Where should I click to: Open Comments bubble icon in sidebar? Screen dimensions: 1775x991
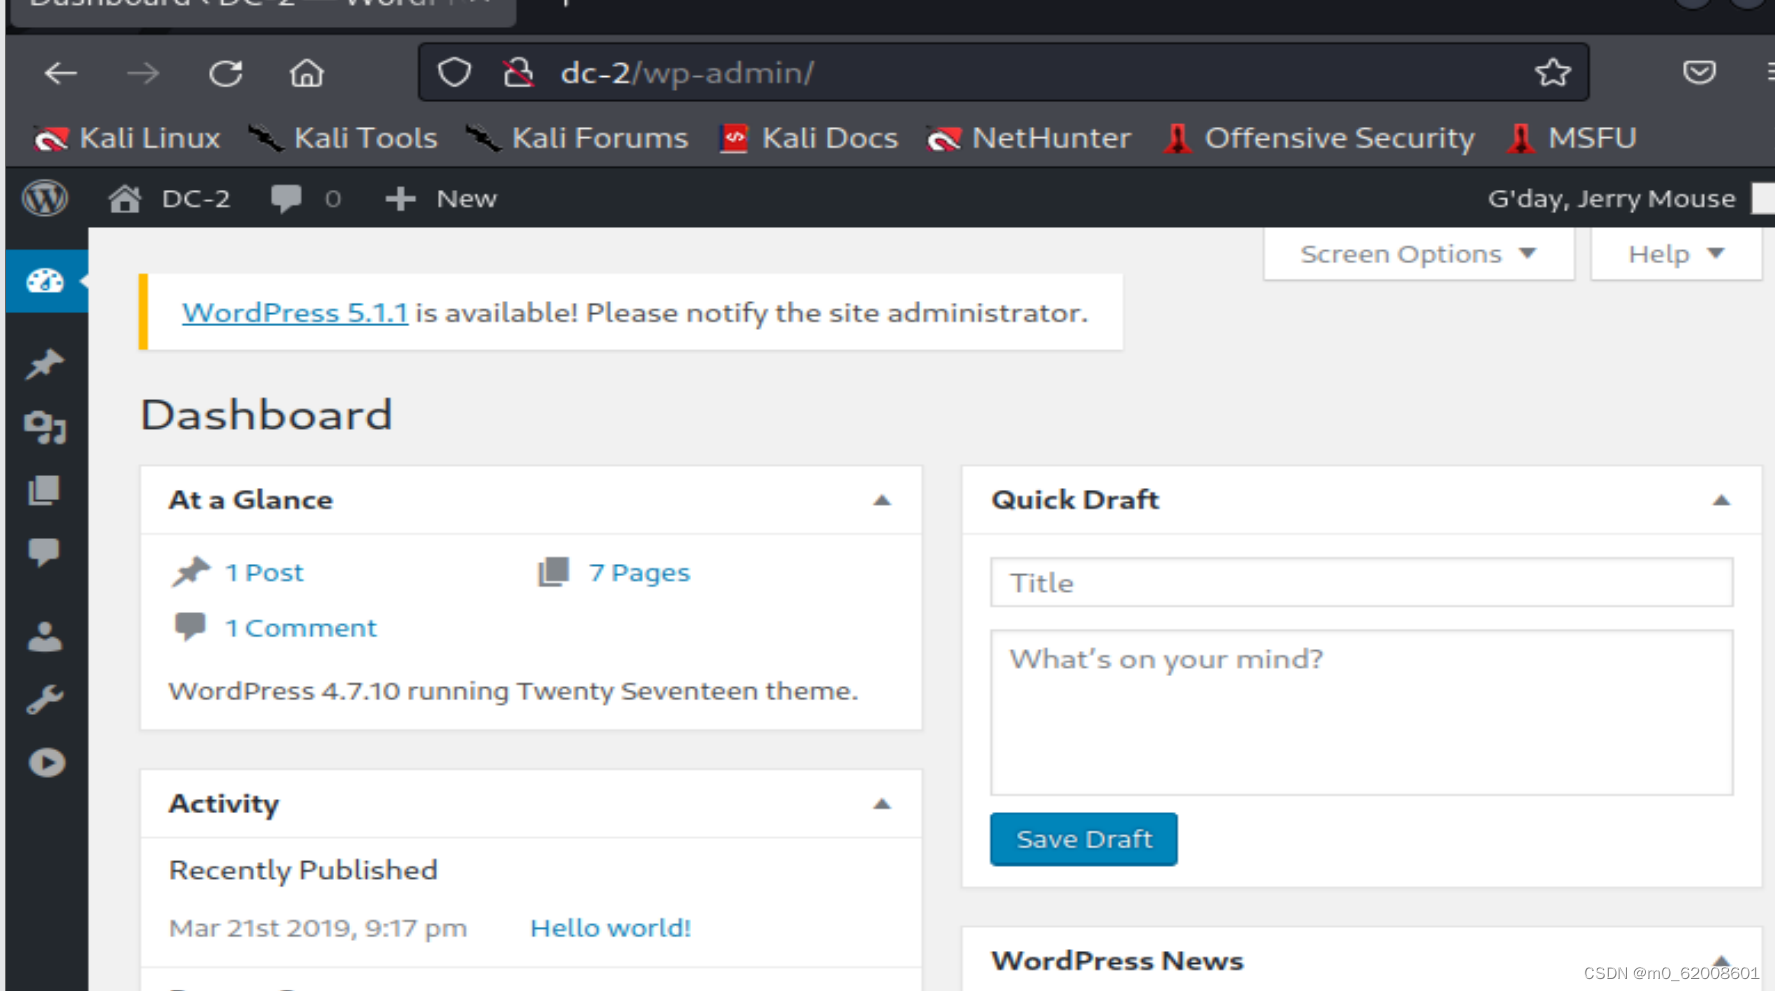point(44,552)
